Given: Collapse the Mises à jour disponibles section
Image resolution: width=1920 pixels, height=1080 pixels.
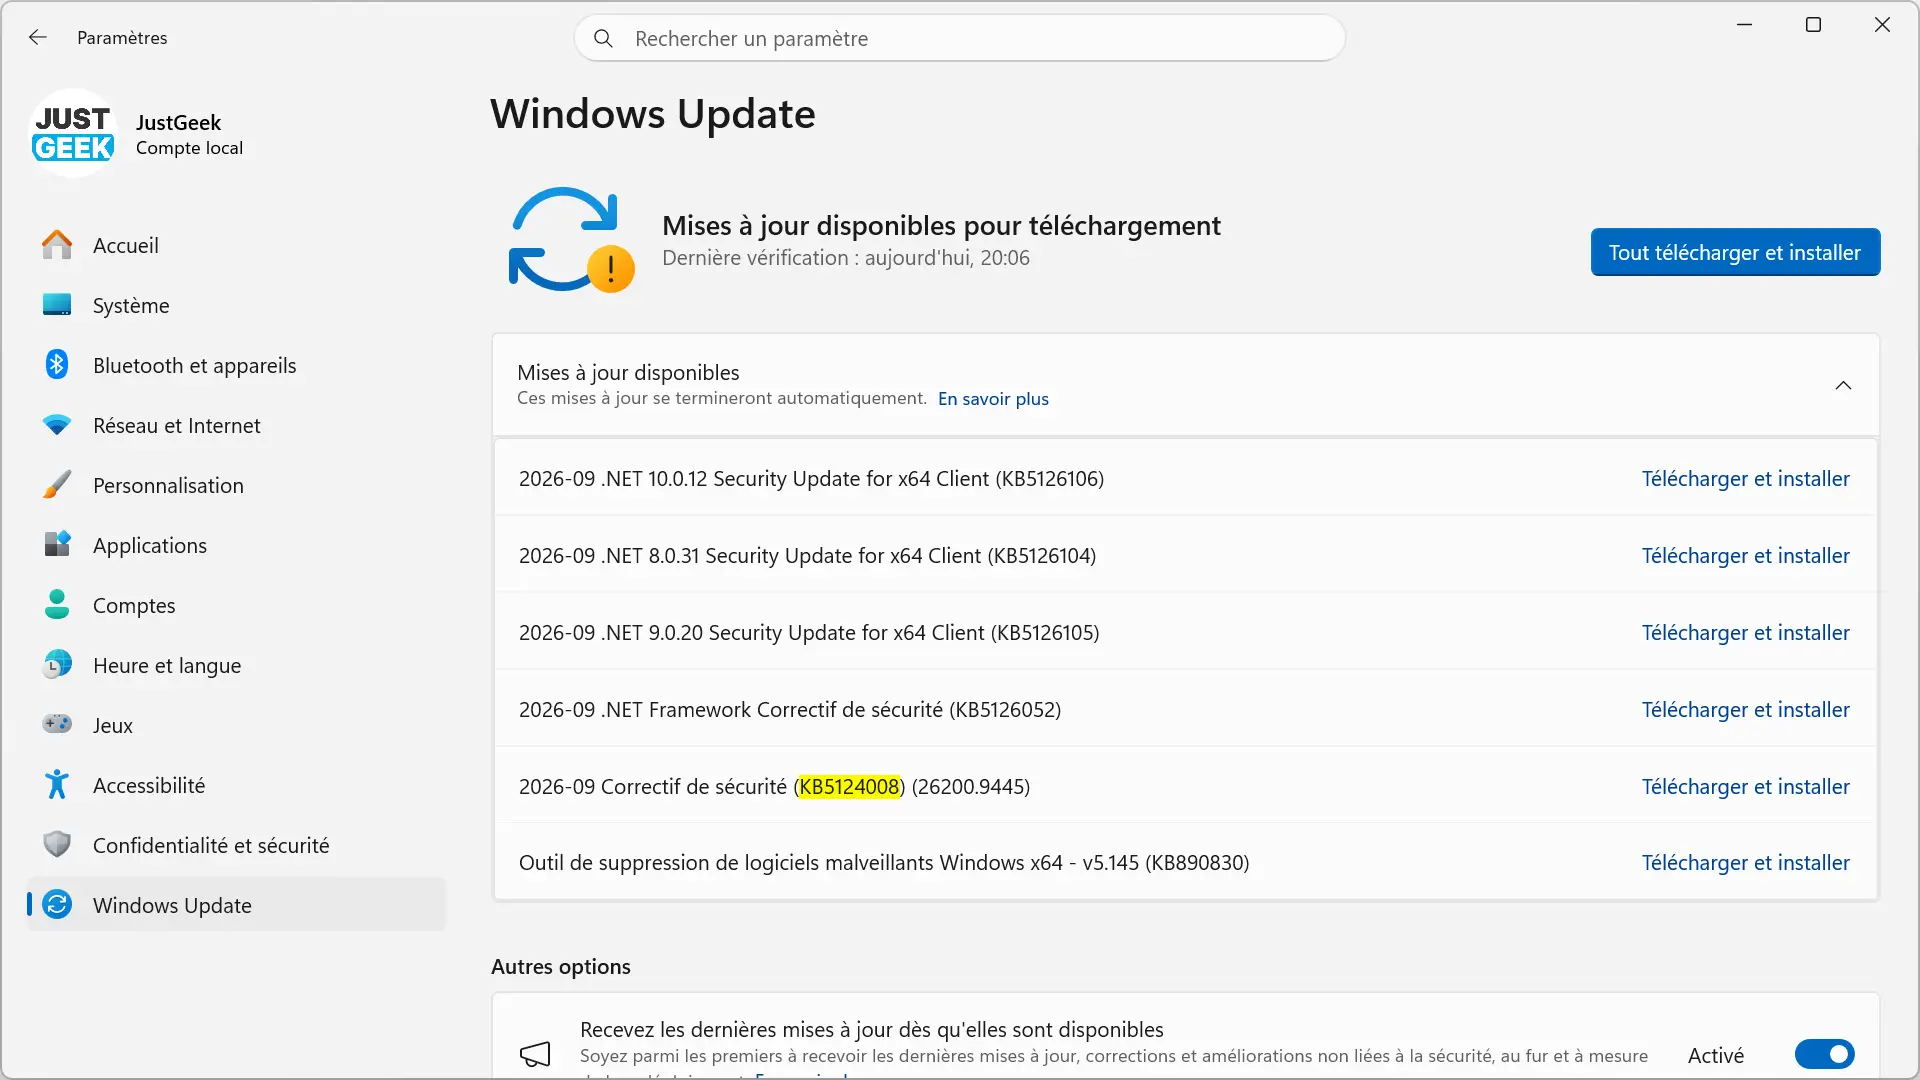Looking at the screenshot, I should coord(1843,386).
